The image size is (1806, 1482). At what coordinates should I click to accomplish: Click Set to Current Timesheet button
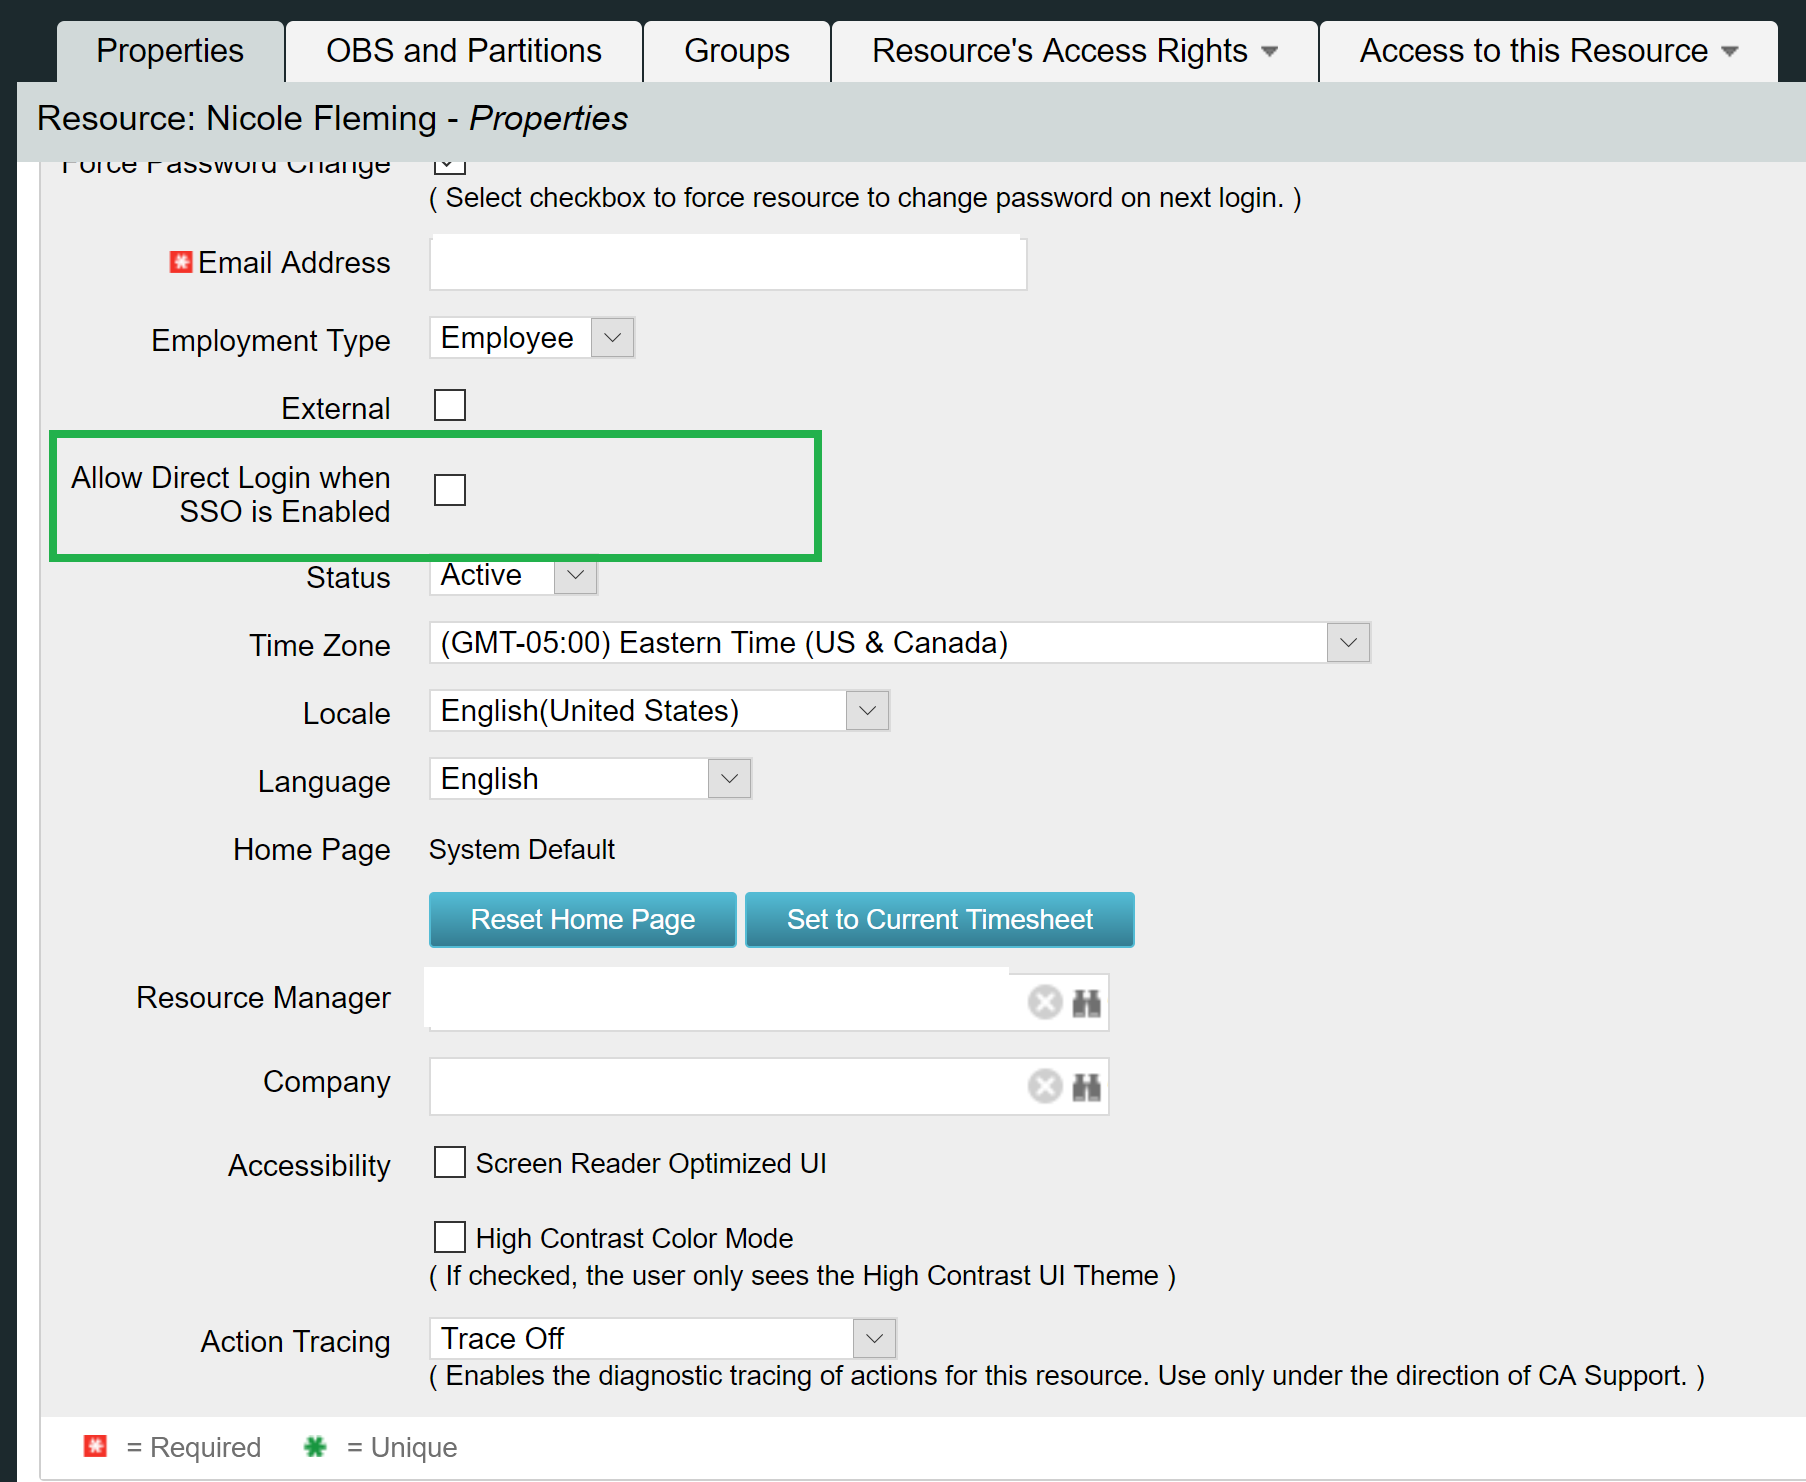940,920
